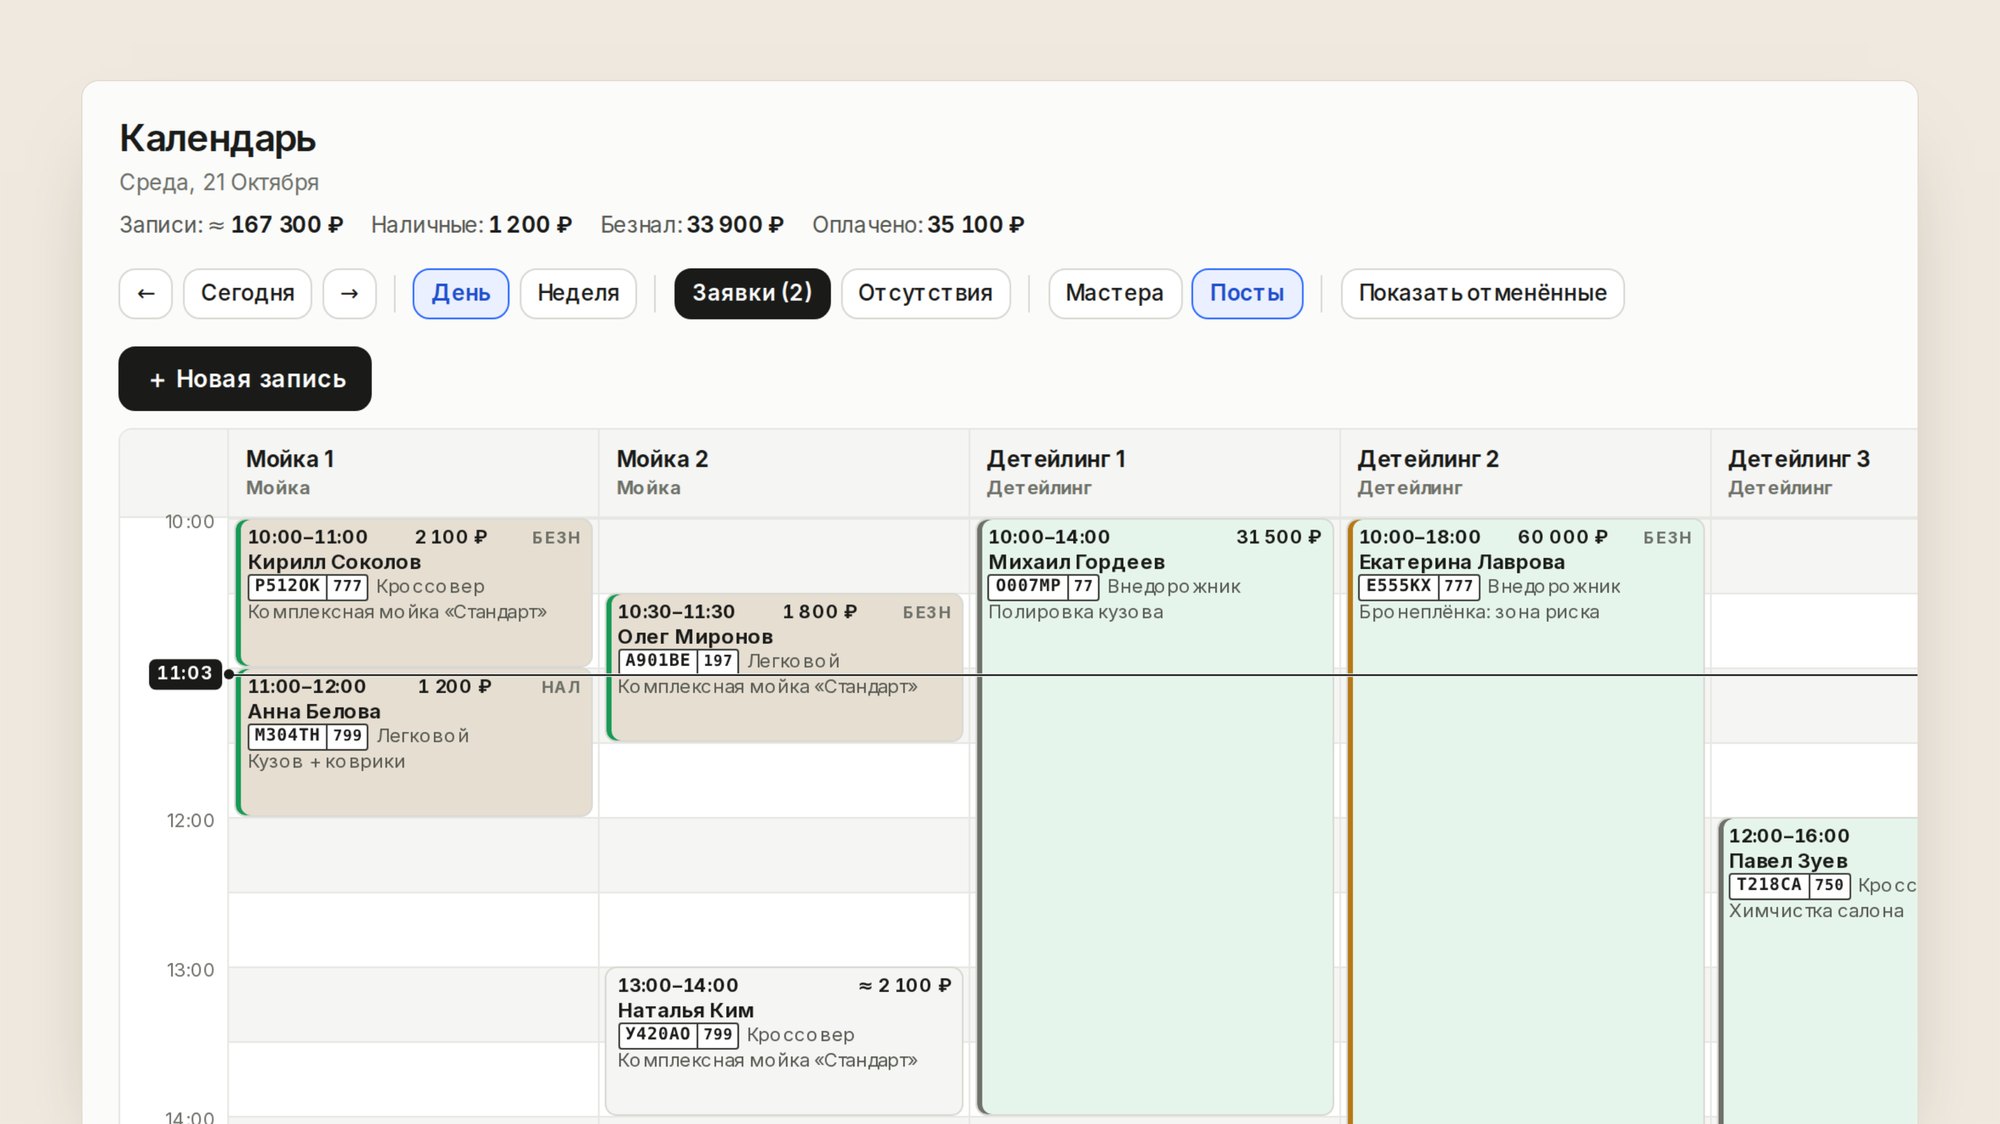Click license plate А901ВЕ 197
This screenshot has width=2000, height=1124.
pyautogui.click(x=678, y=661)
